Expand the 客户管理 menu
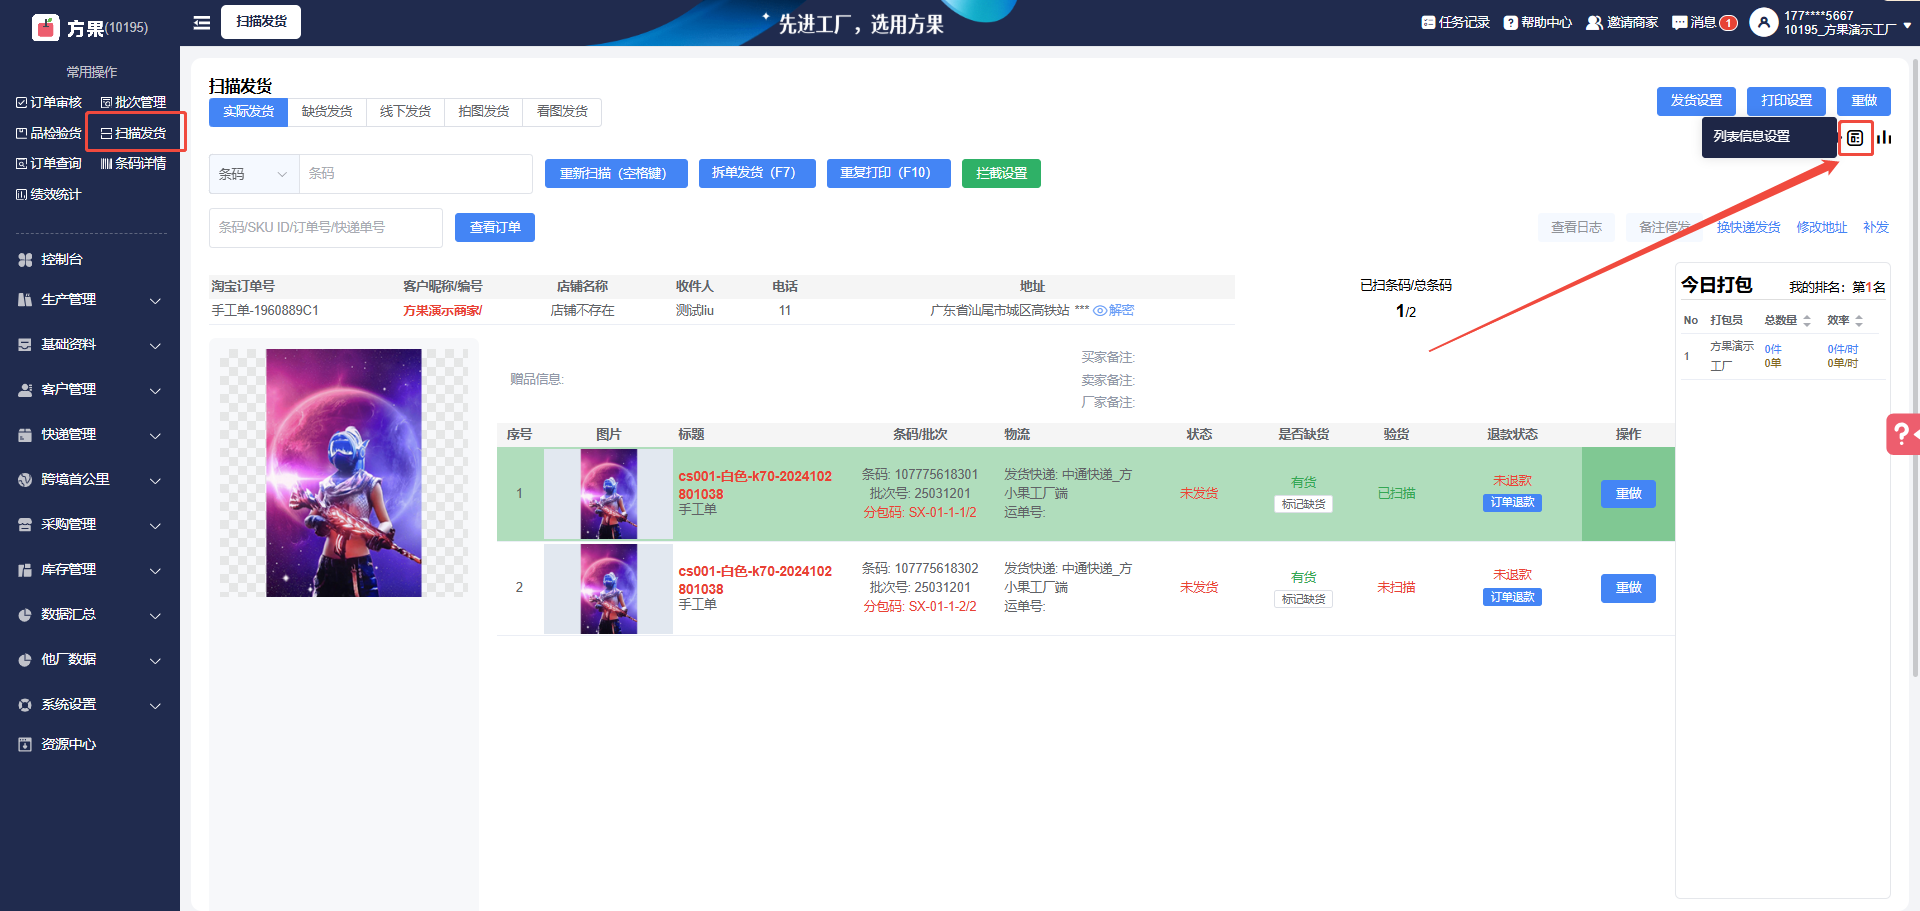1920x911 pixels. 90,389
